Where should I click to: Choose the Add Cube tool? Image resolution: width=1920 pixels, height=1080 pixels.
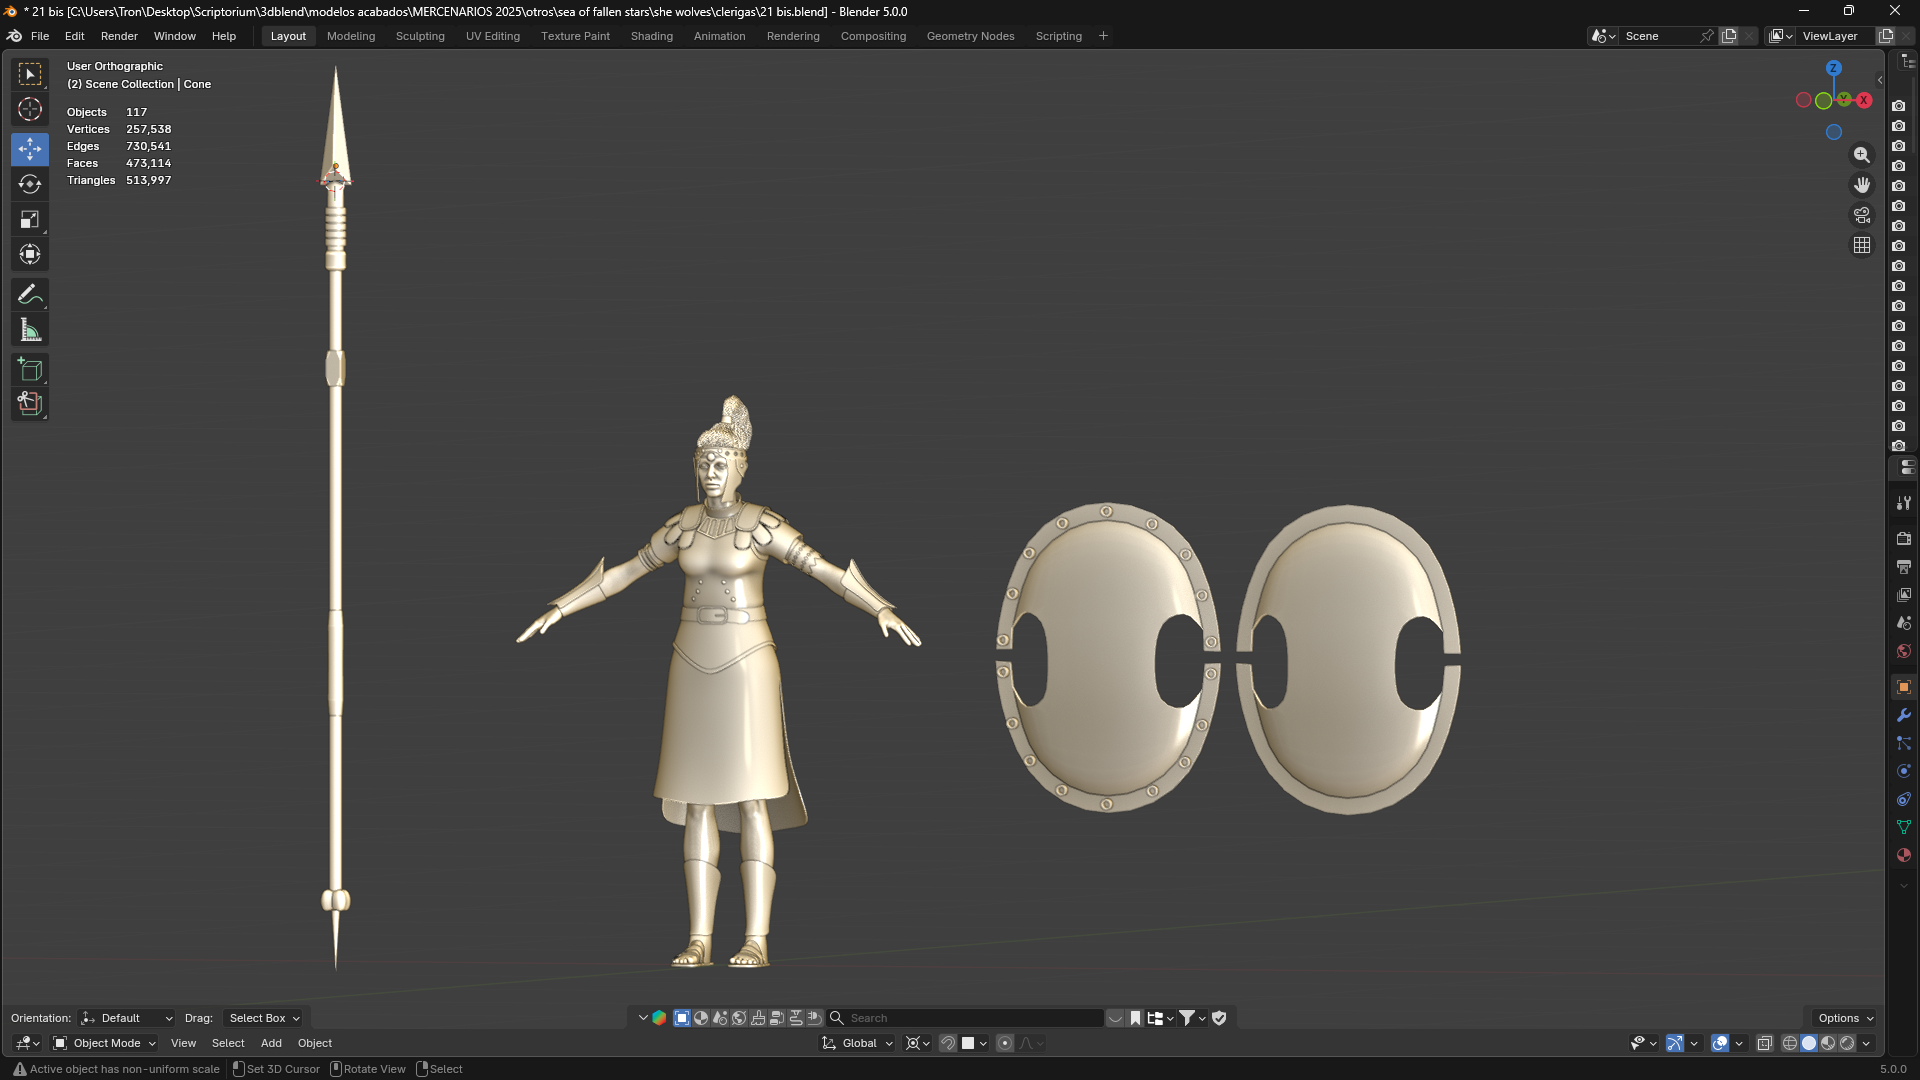(x=30, y=370)
